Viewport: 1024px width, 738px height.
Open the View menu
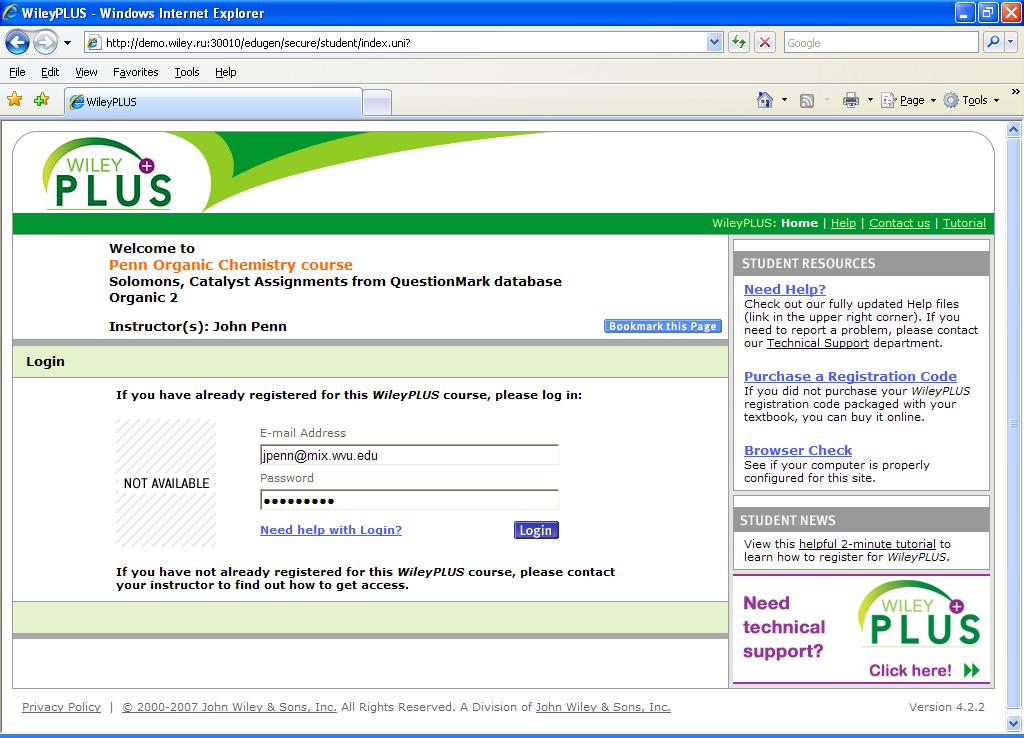click(86, 72)
